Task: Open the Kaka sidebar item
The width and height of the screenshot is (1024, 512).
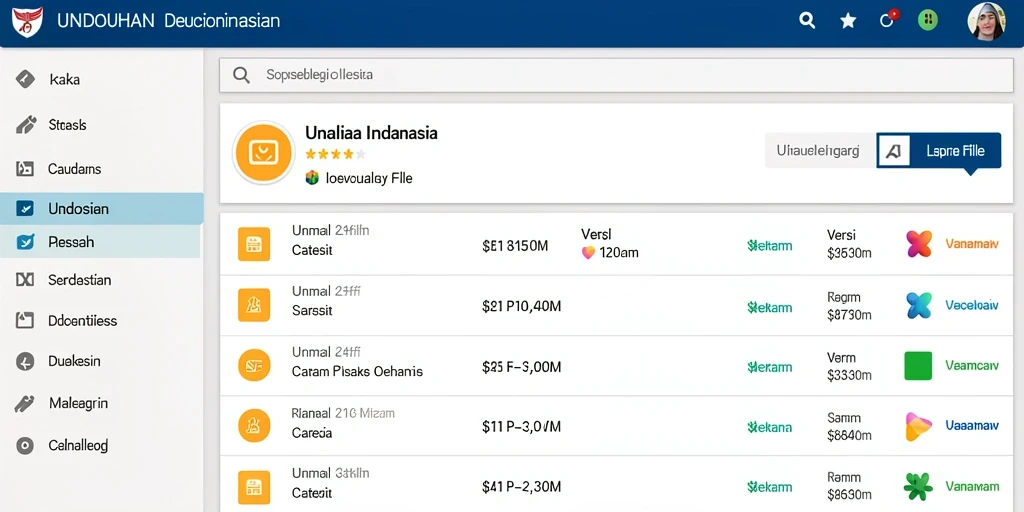Action: pyautogui.click(x=101, y=80)
